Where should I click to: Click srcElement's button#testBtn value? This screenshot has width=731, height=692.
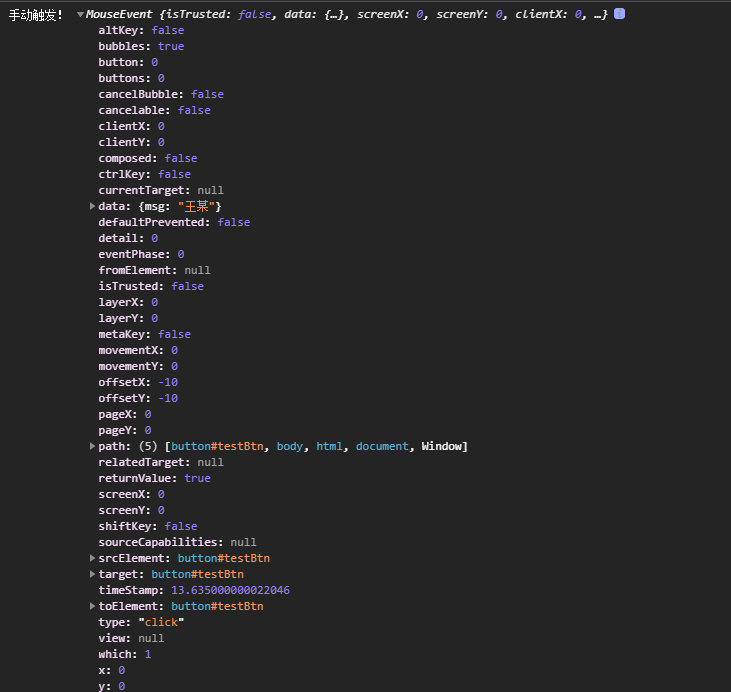click(224, 558)
